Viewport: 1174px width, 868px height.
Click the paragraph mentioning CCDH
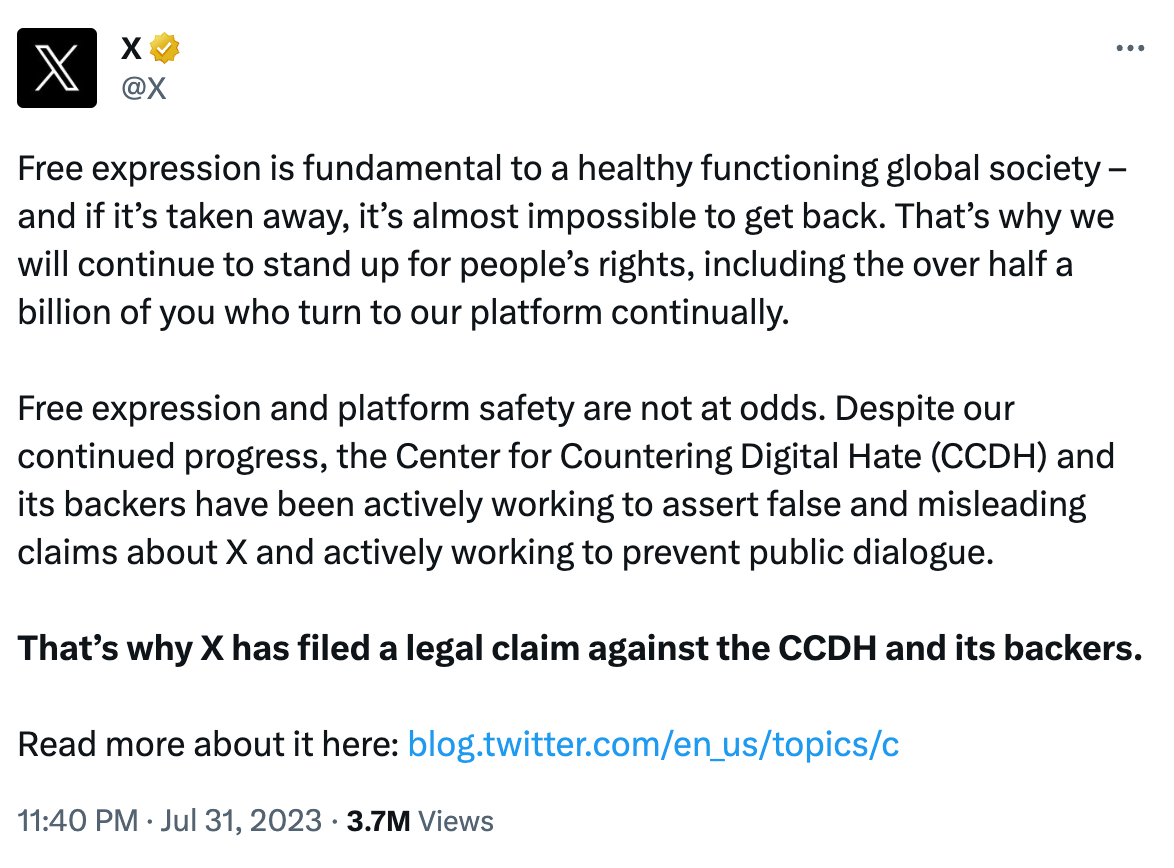(x=565, y=480)
